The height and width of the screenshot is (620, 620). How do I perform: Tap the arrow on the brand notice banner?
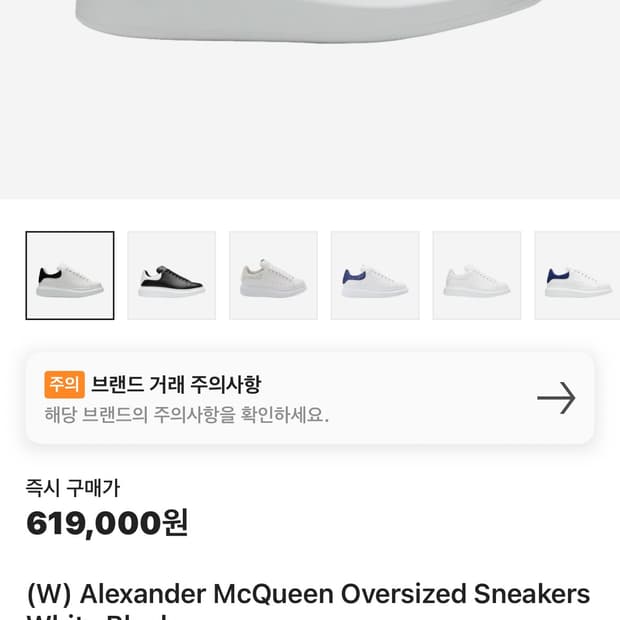click(556, 398)
